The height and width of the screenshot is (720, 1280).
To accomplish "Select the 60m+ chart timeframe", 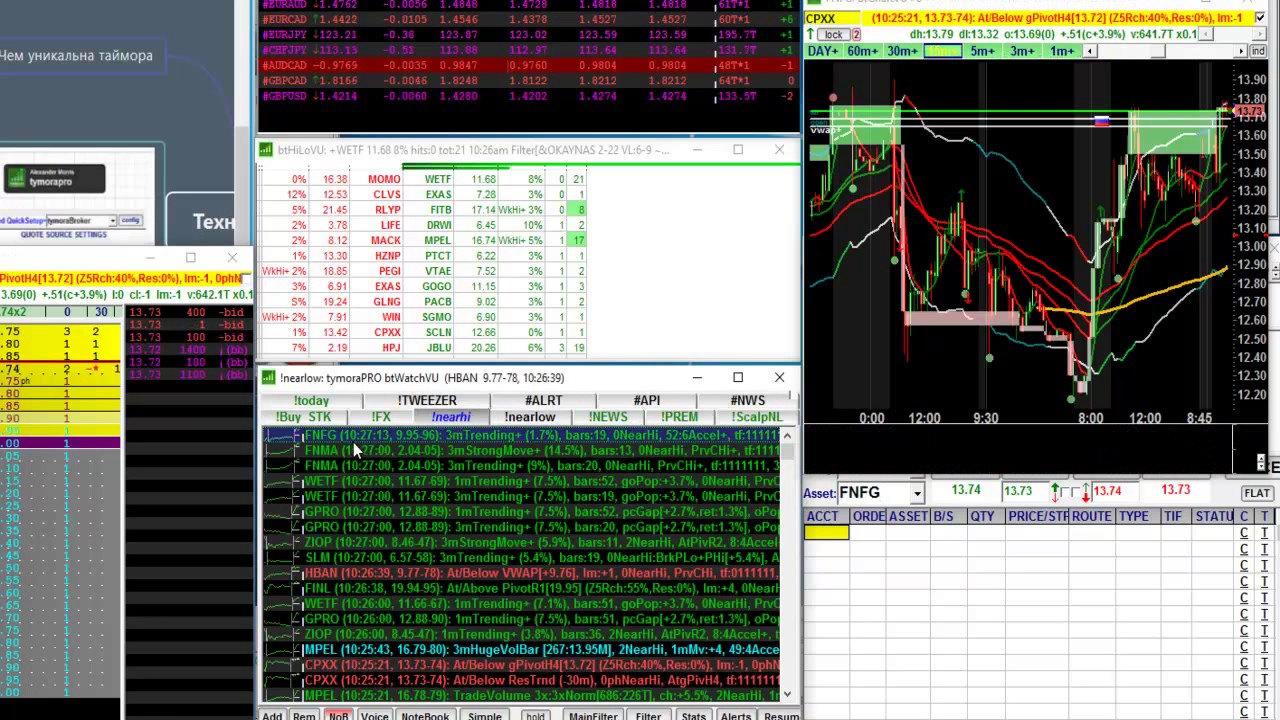I will coord(862,51).
